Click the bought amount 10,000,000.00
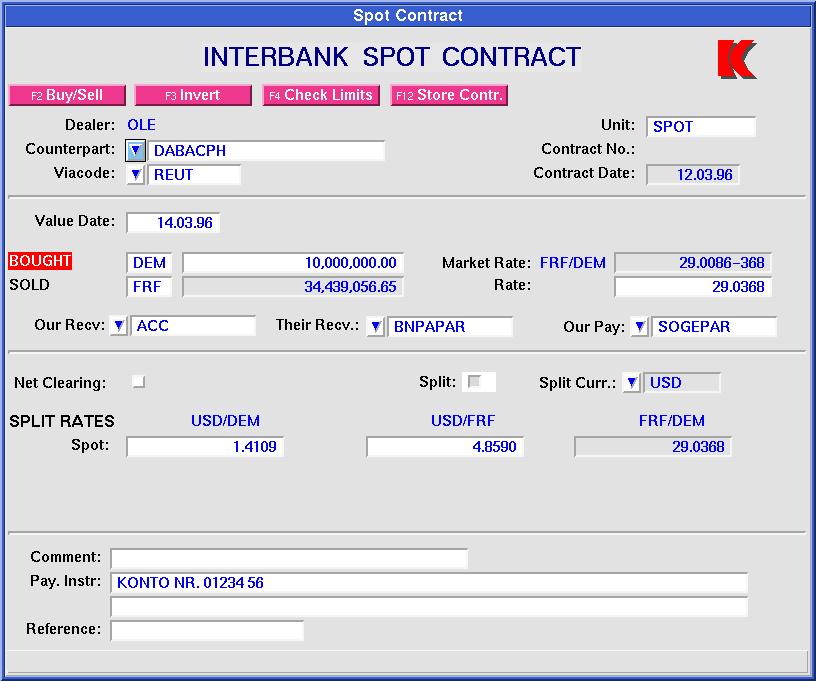 point(293,263)
